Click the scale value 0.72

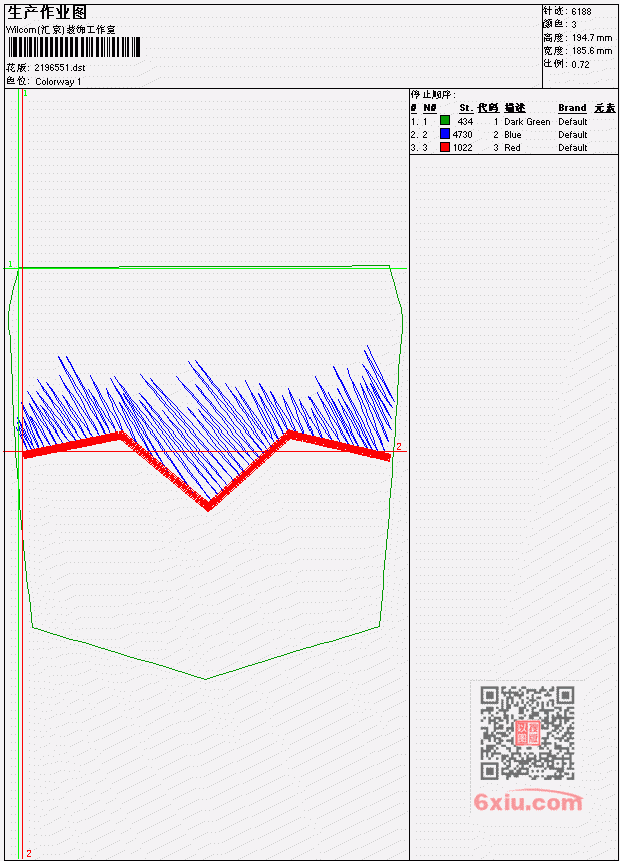(x=580, y=65)
